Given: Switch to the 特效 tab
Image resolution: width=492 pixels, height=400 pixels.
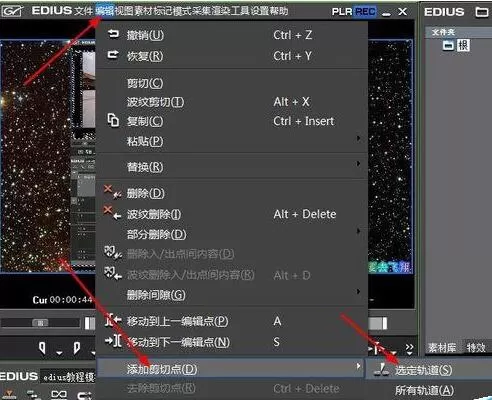Looking at the screenshot, I should point(476,348).
